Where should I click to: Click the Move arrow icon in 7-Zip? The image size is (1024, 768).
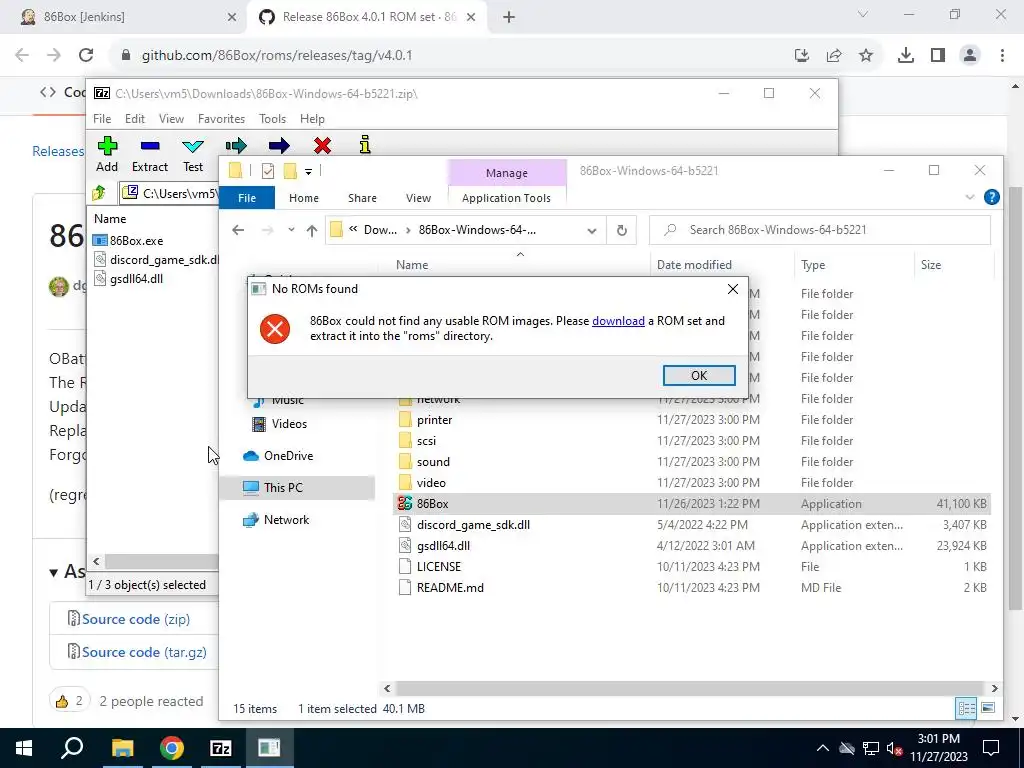[279, 145]
